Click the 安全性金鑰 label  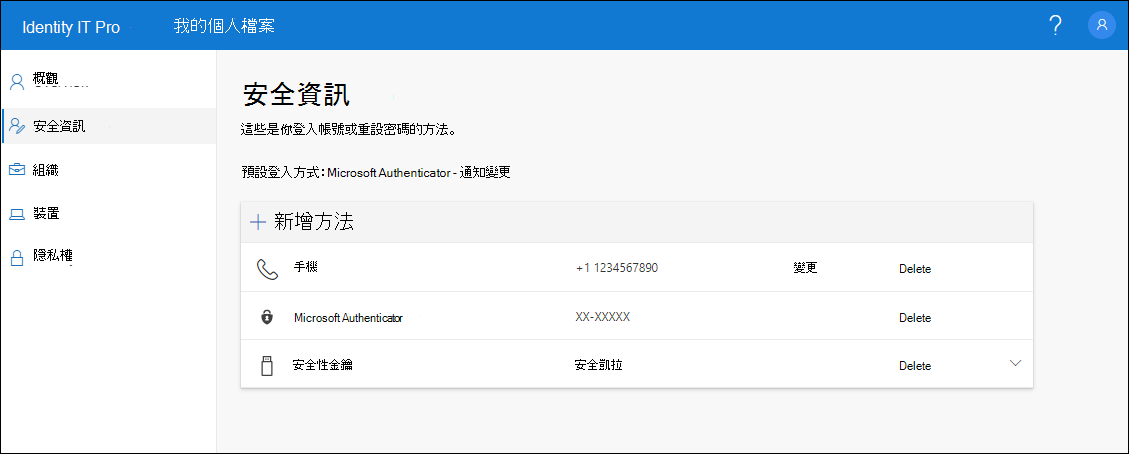pos(323,365)
